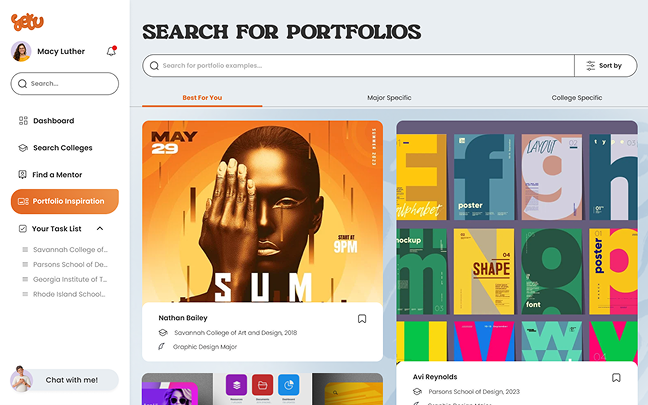Collapse Your Task List chevron
648x405 pixels.
[100, 229]
